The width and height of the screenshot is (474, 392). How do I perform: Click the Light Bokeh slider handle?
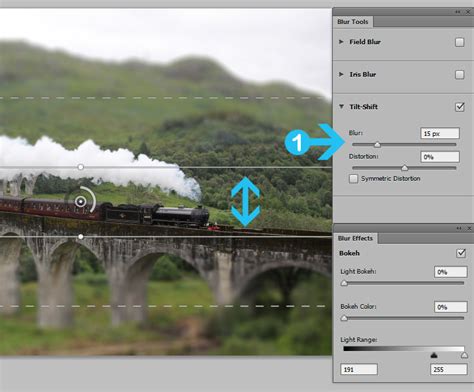click(344, 283)
